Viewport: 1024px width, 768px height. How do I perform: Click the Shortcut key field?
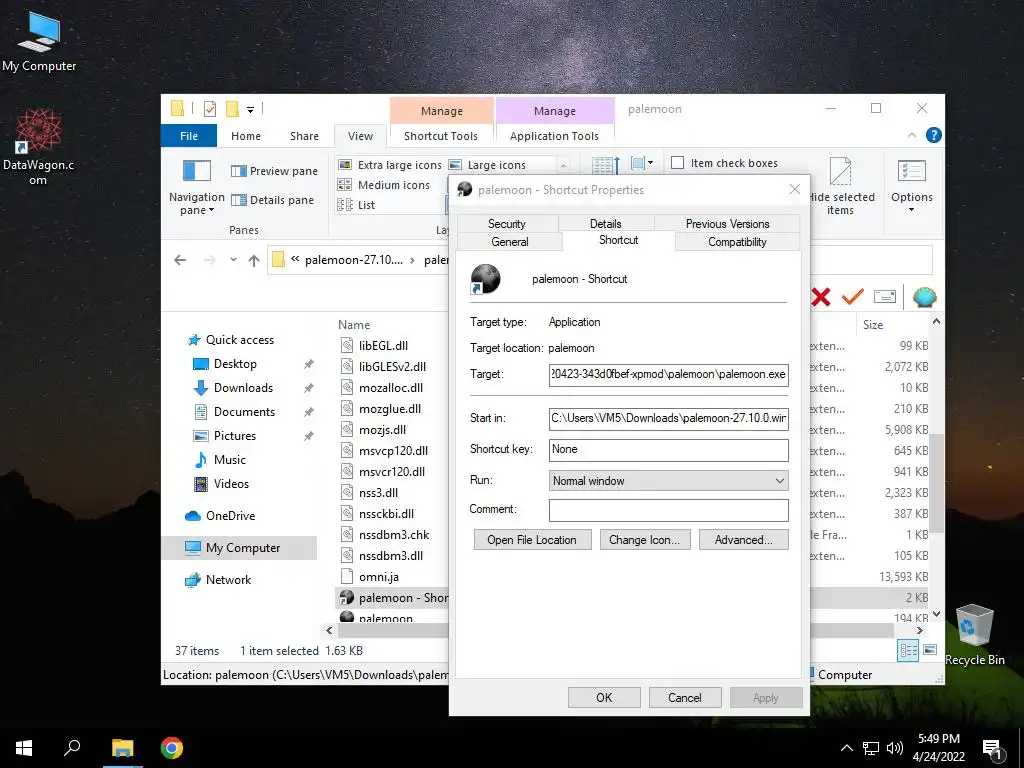tap(669, 449)
